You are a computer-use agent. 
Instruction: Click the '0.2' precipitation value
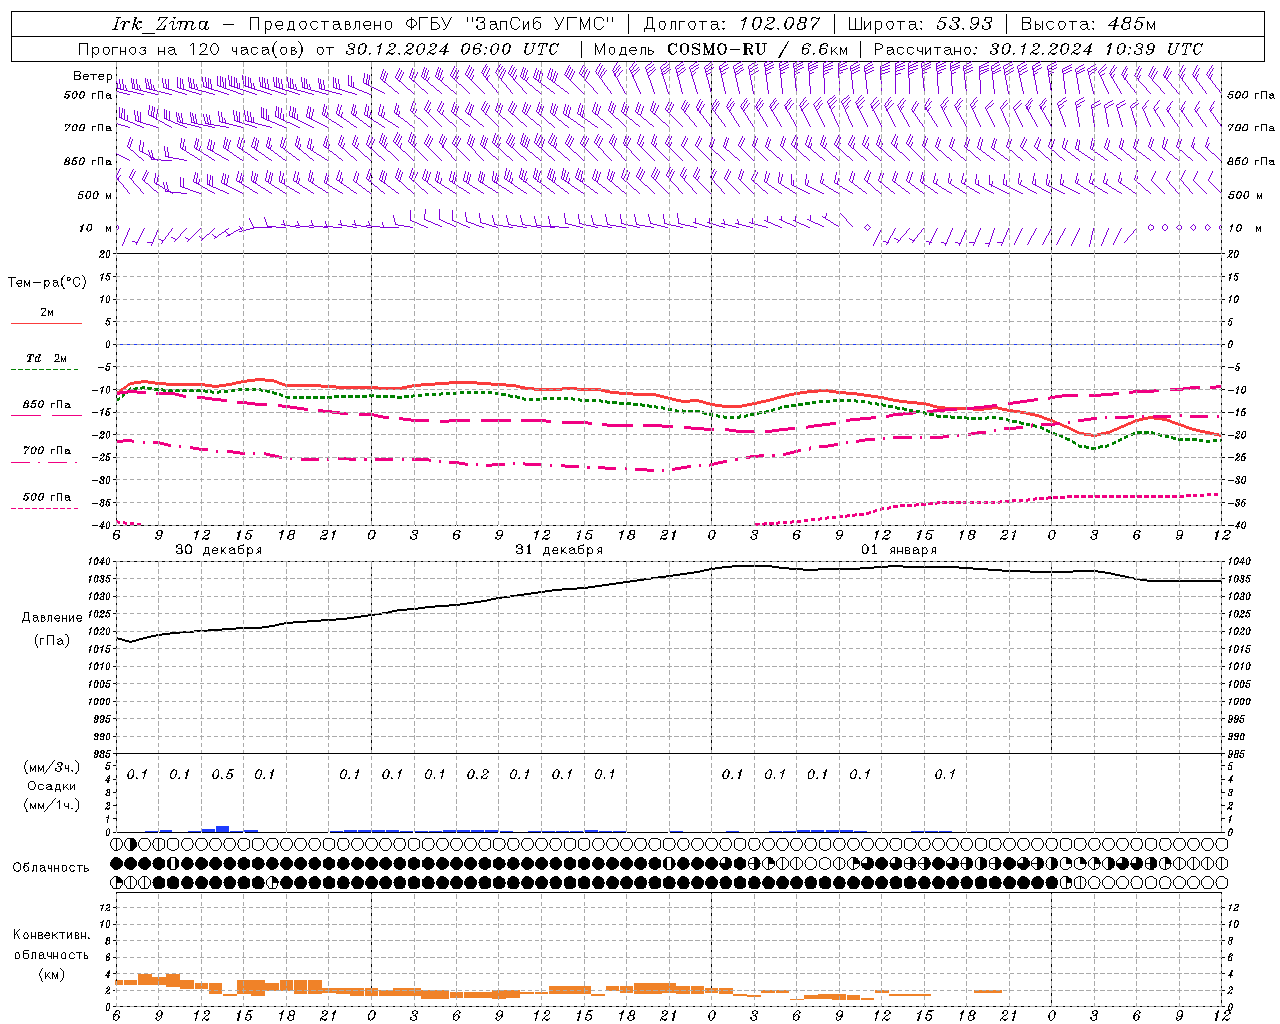(x=478, y=774)
